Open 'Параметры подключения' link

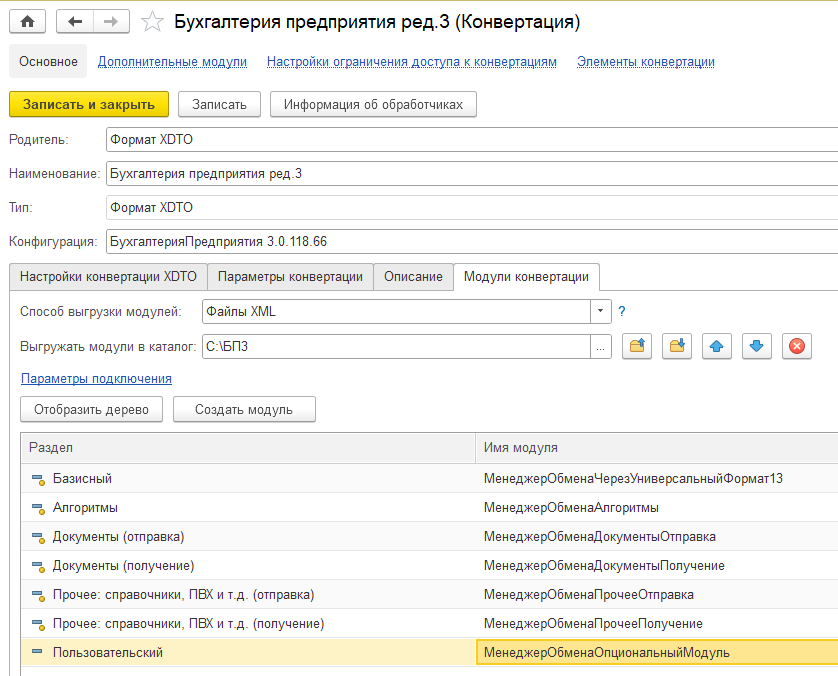(x=96, y=379)
